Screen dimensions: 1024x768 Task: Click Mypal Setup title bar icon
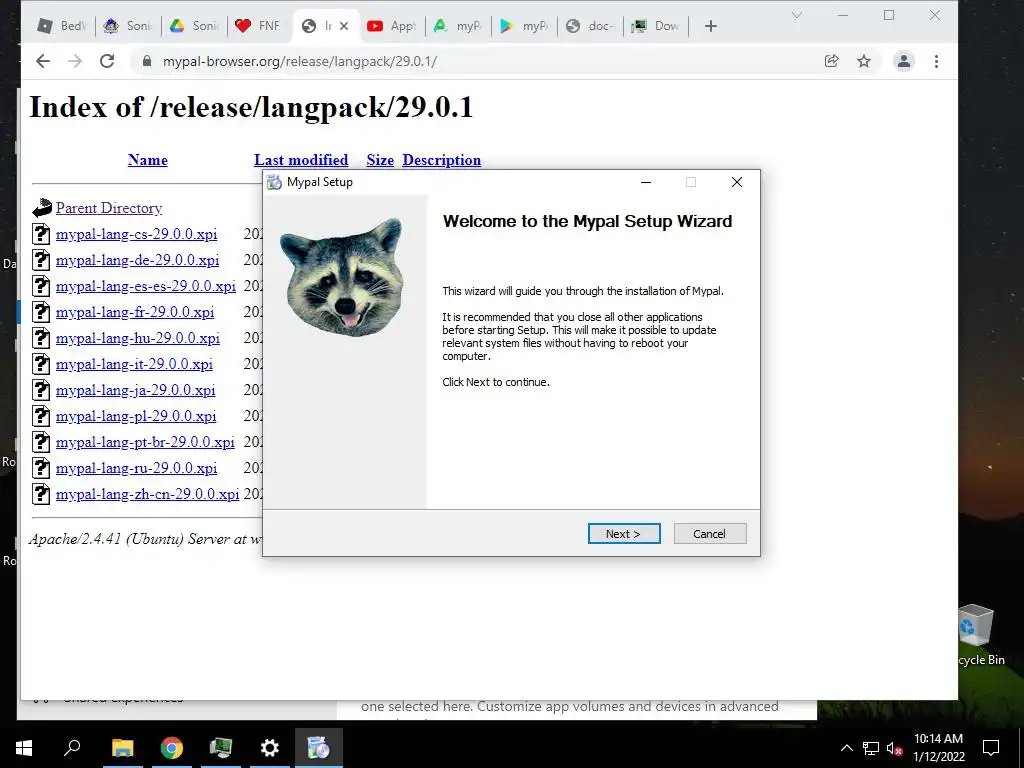click(x=274, y=182)
